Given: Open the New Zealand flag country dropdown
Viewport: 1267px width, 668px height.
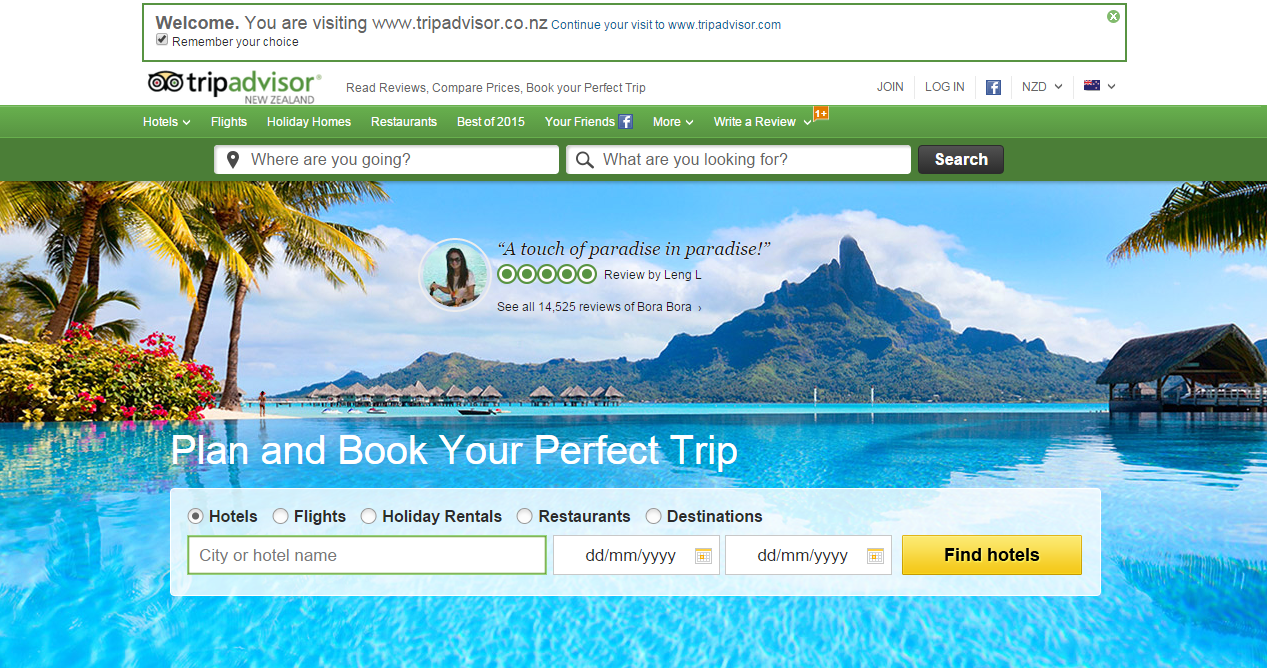Looking at the screenshot, I should tap(1100, 87).
